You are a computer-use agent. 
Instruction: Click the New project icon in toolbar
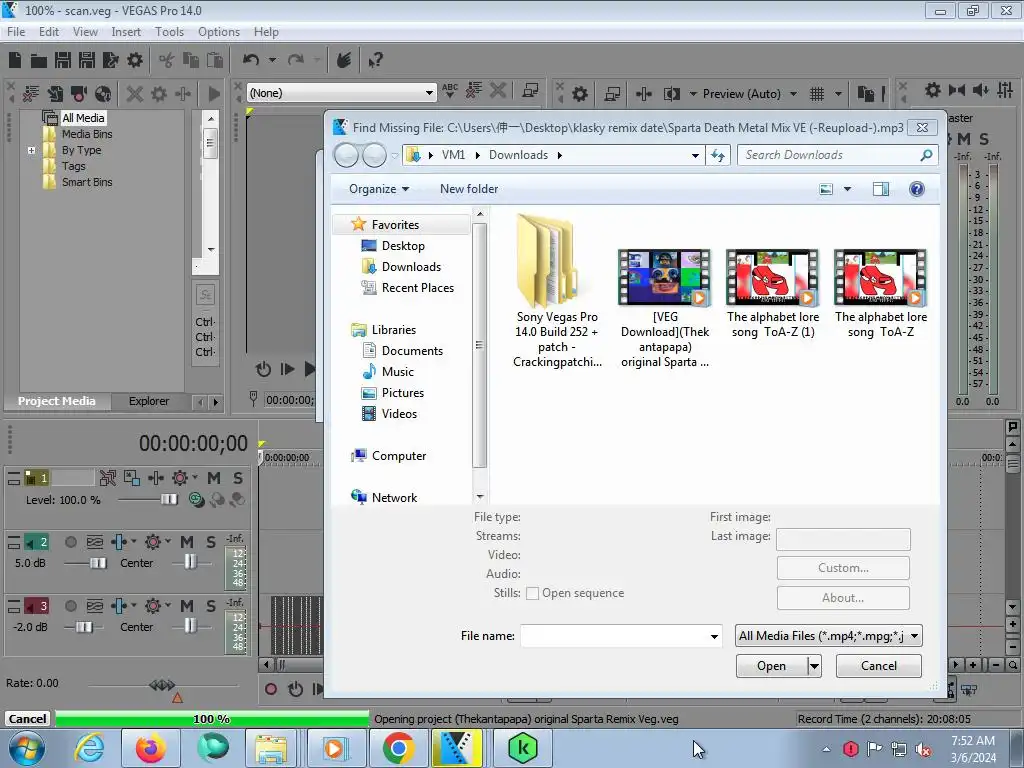coord(15,60)
